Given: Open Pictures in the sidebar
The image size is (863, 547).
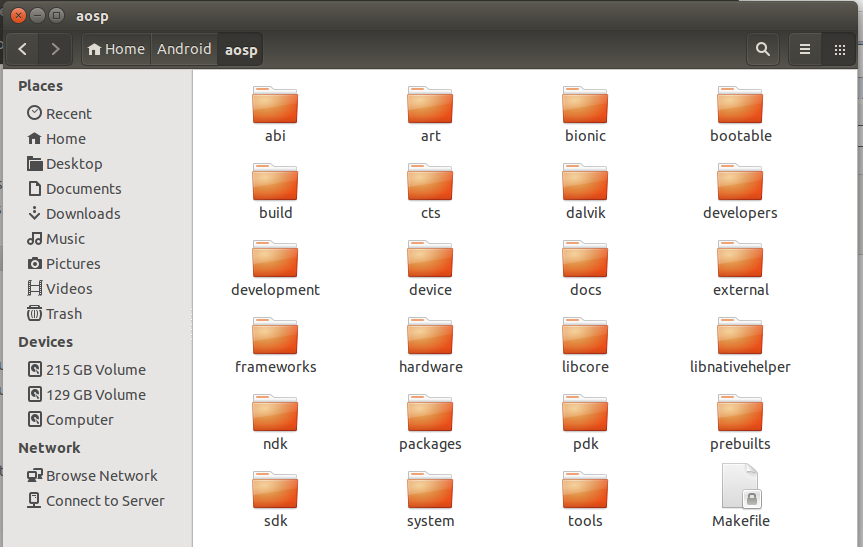Looking at the screenshot, I should pyautogui.click(x=63, y=264).
